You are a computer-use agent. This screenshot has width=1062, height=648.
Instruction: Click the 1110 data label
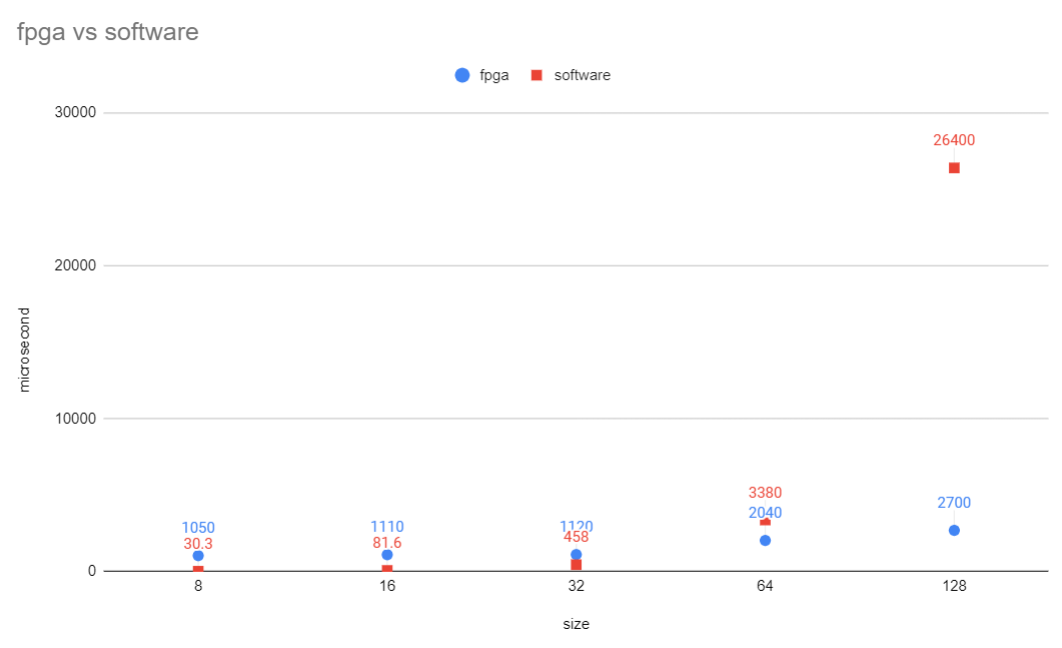(387, 527)
